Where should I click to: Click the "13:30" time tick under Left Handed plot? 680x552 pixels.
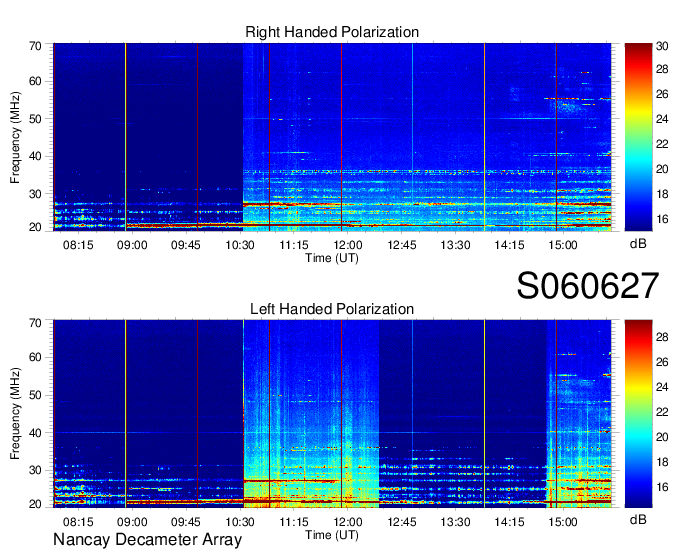pyautogui.click(x=455, y=522)
